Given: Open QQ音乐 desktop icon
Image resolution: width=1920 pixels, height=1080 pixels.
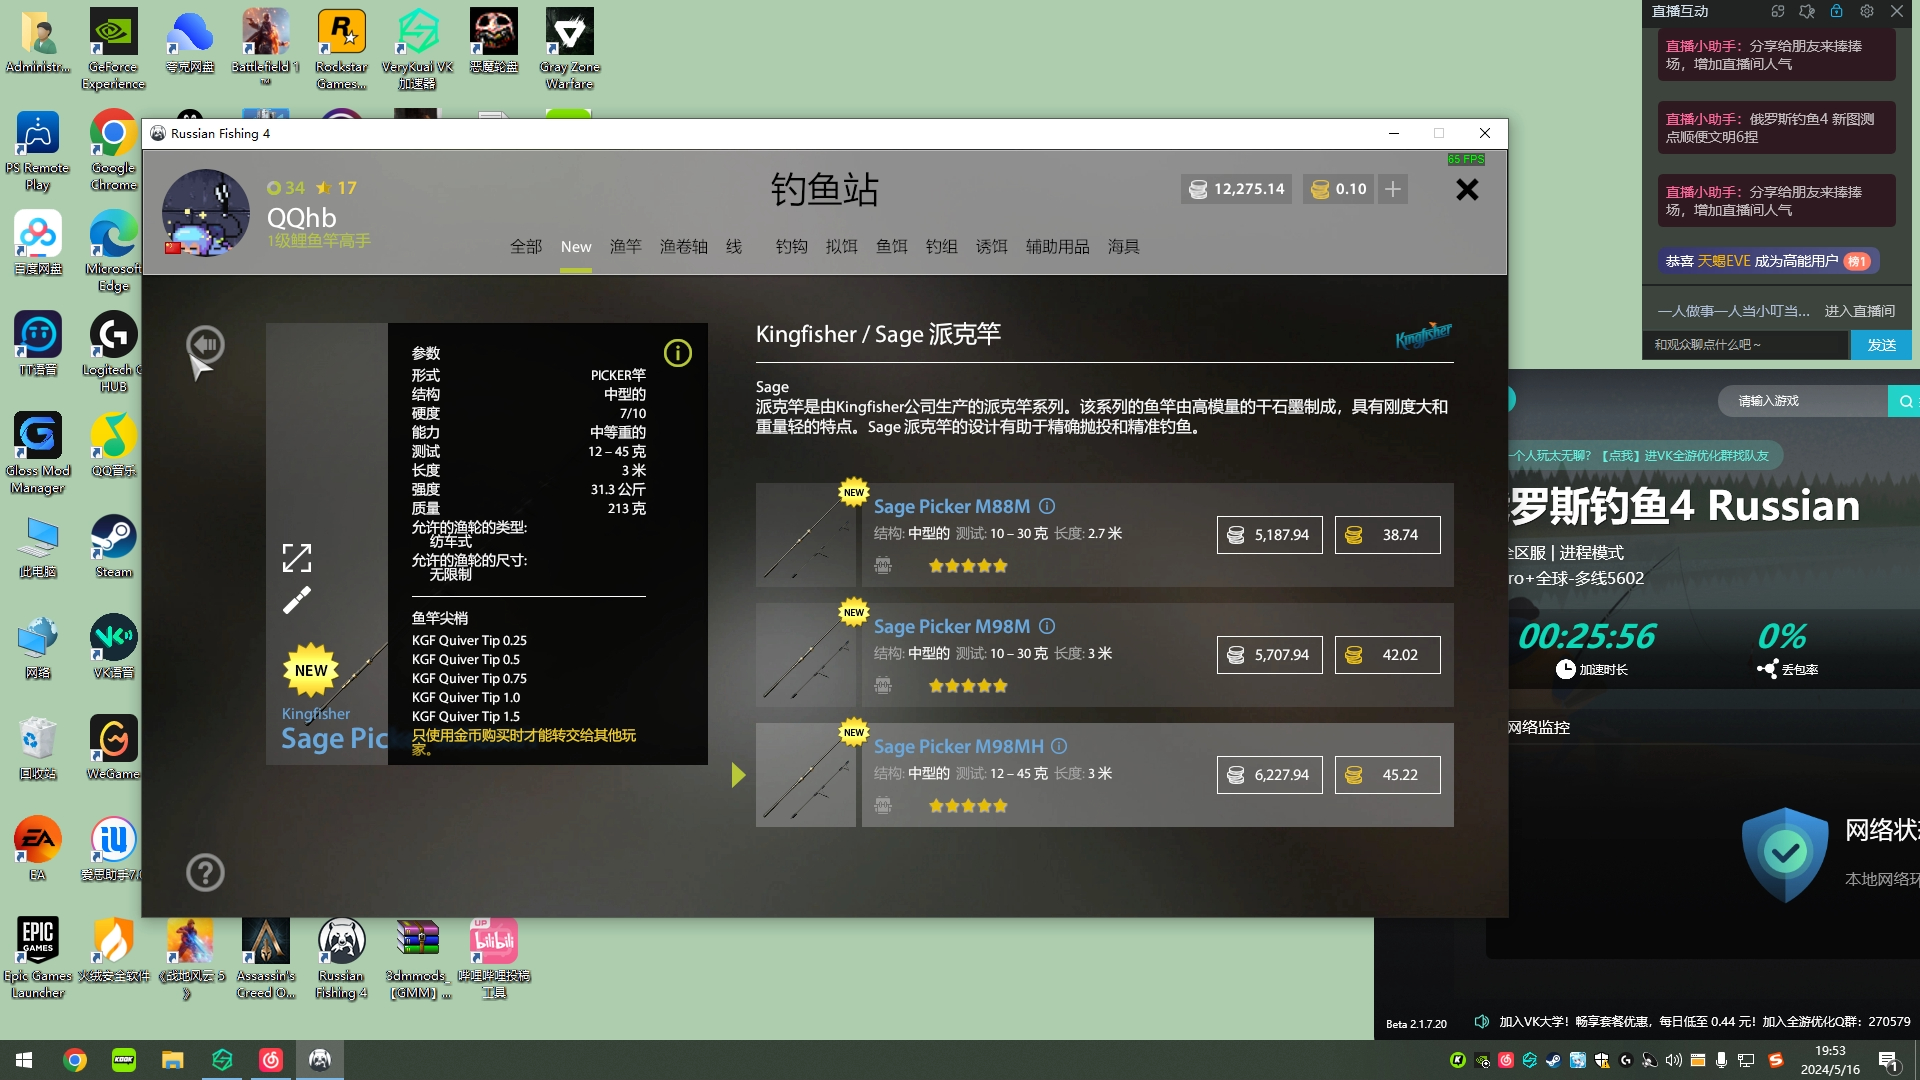Looking at the screenshot, I should pyautogui.click(x=113, y=445).
